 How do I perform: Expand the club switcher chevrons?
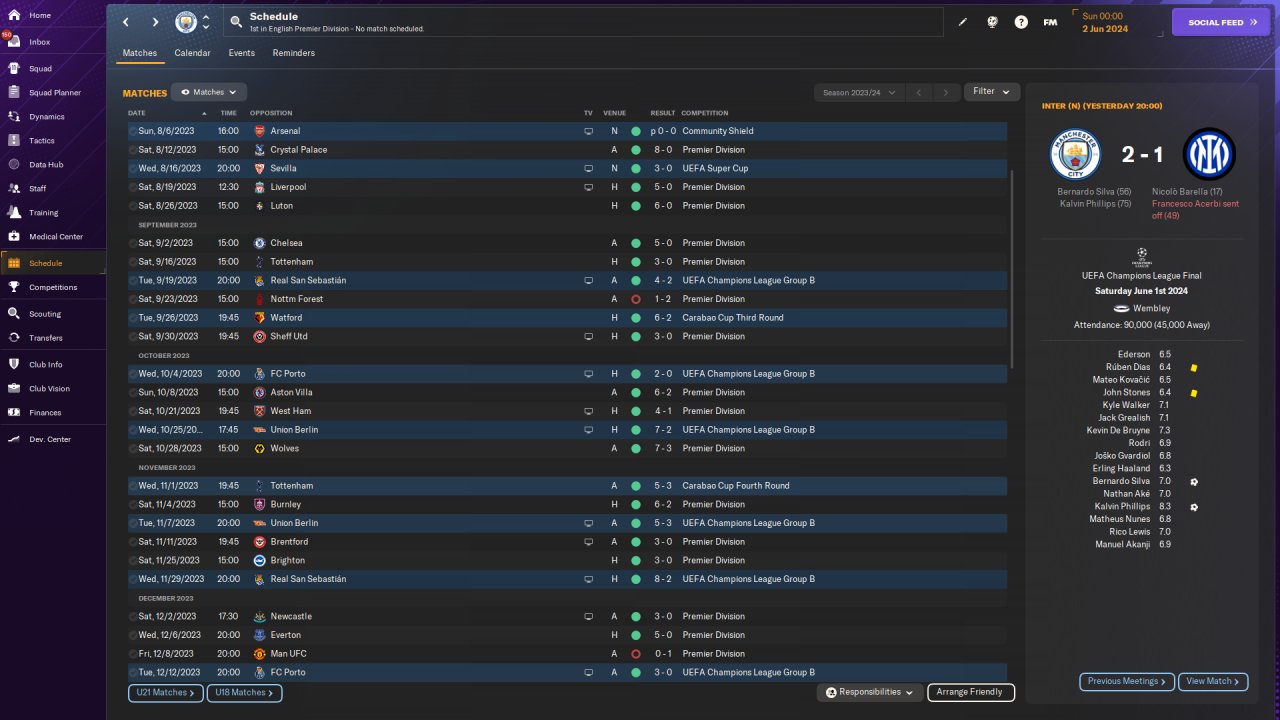(x=206, y=21)
